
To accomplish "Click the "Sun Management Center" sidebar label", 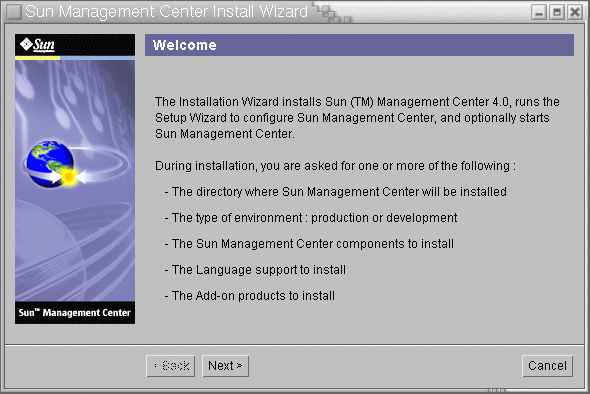I will [75, 313].
